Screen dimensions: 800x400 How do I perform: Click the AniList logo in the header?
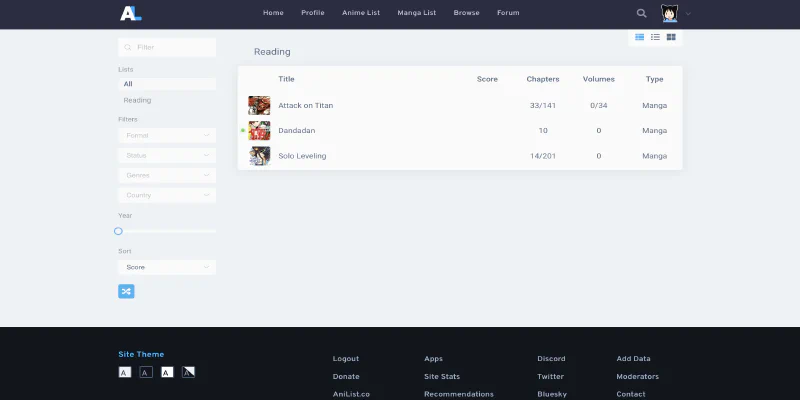(131, 13)
